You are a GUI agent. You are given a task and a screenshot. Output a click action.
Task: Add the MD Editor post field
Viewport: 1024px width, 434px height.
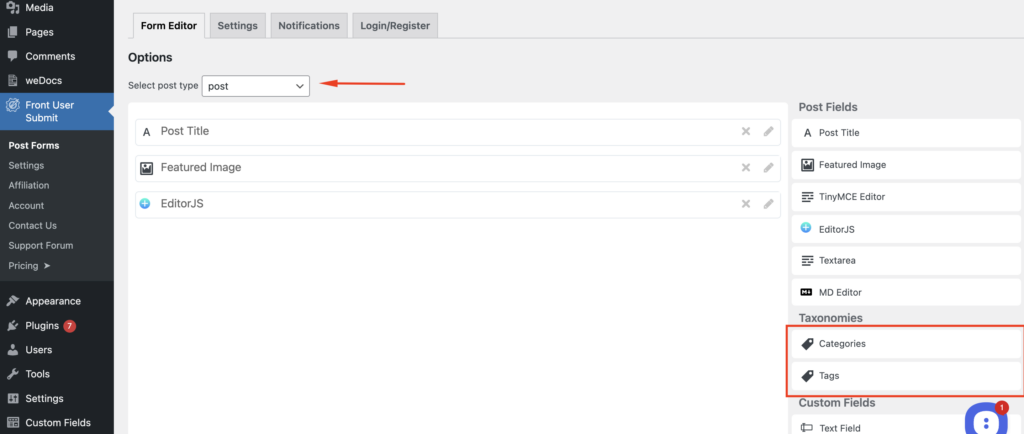(906, 292)
